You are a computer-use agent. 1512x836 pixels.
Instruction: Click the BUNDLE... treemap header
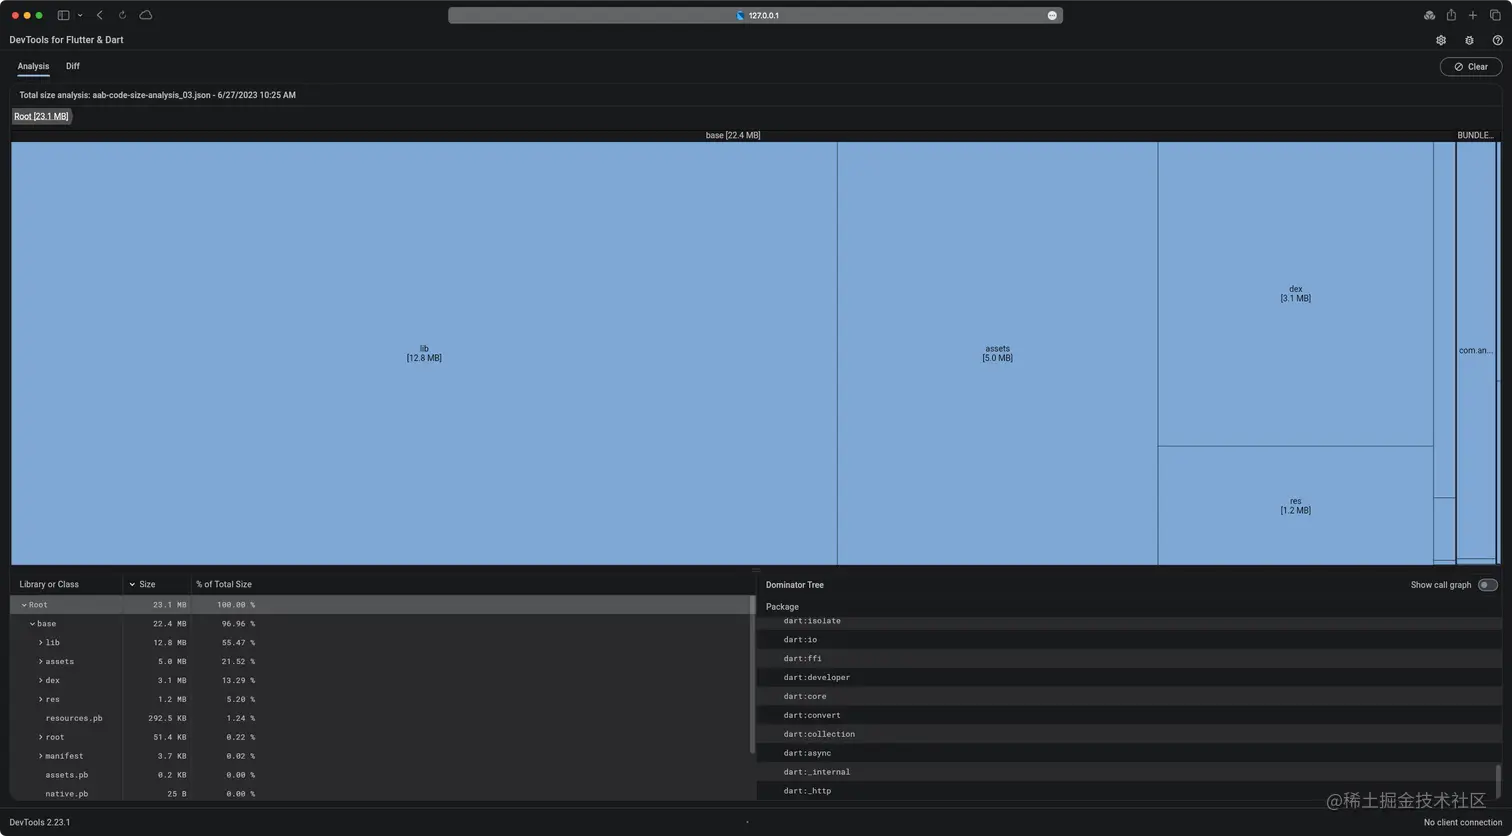point(1476,135)
